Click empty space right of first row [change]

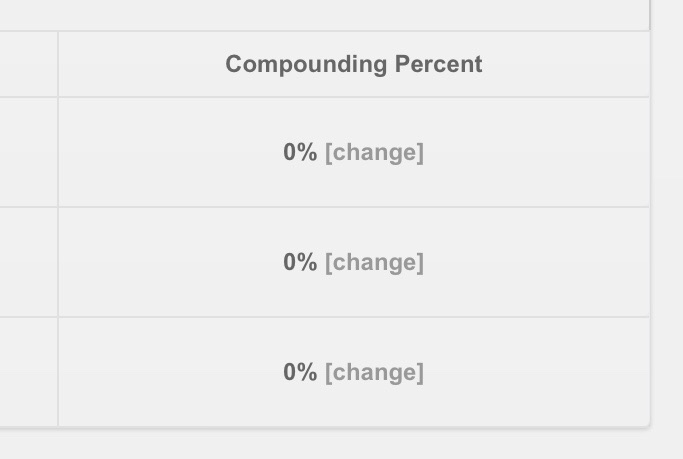click(x=540, y=152)
